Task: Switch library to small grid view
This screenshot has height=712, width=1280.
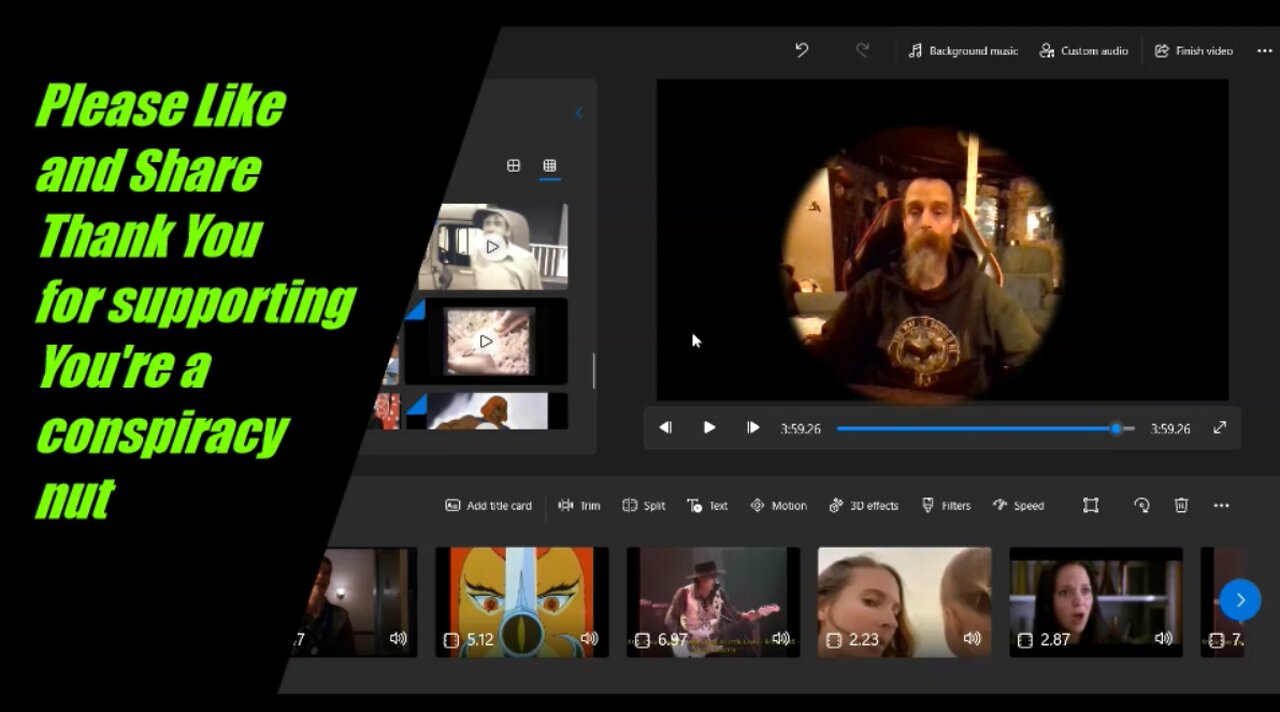Action: click(x=549, y=165)
